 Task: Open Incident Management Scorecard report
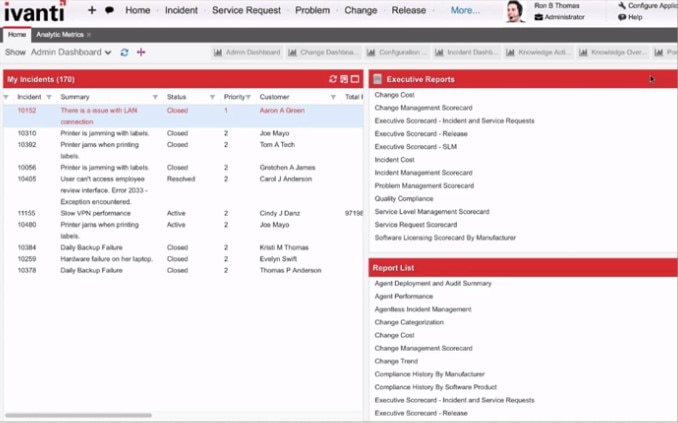[x=423, y=173]
